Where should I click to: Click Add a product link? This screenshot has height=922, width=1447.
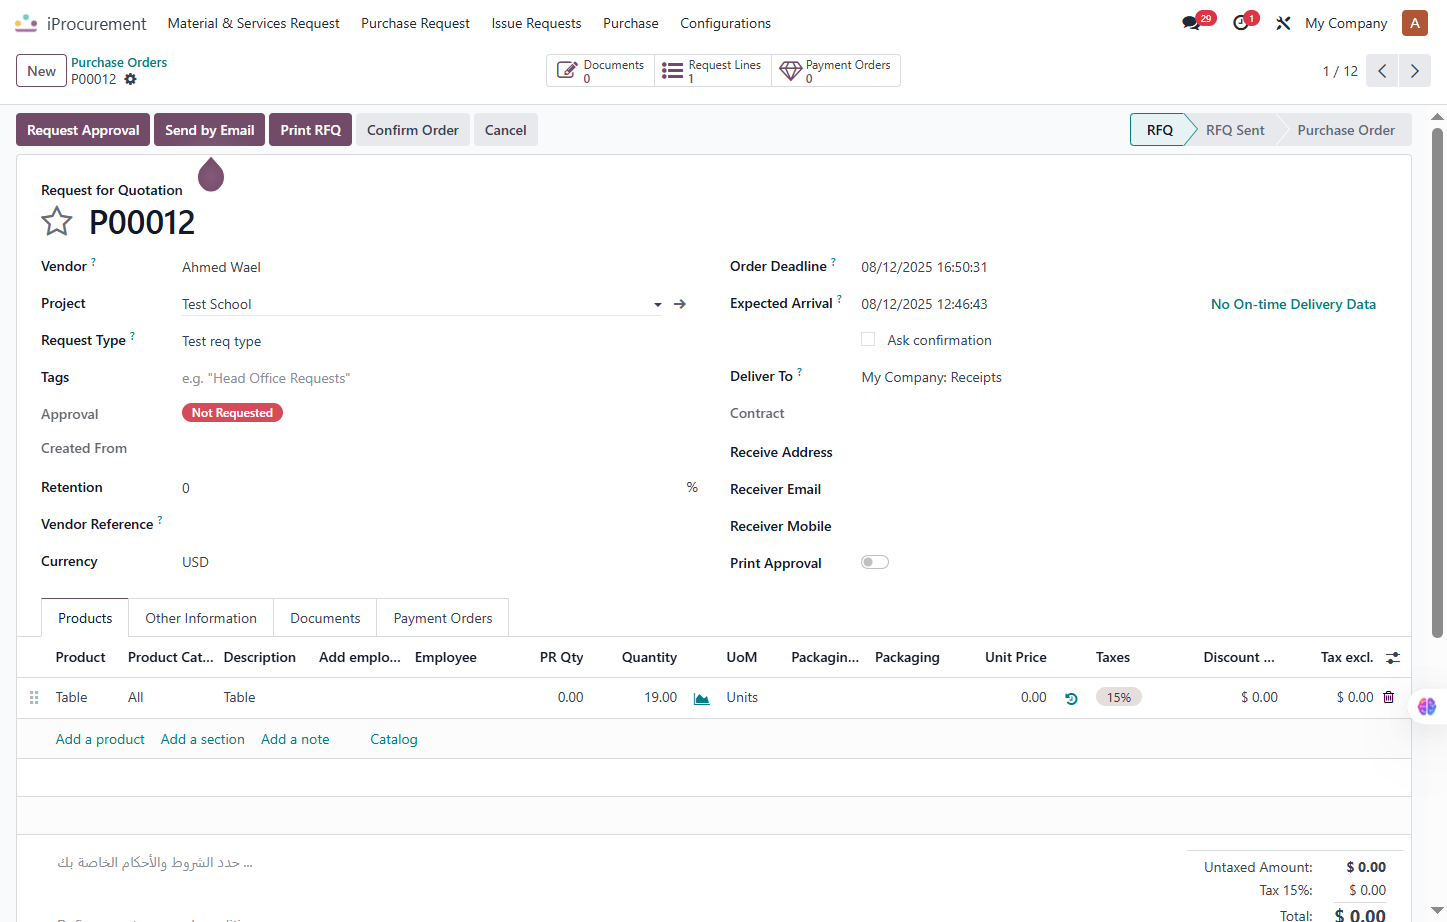tap(100, 739)
